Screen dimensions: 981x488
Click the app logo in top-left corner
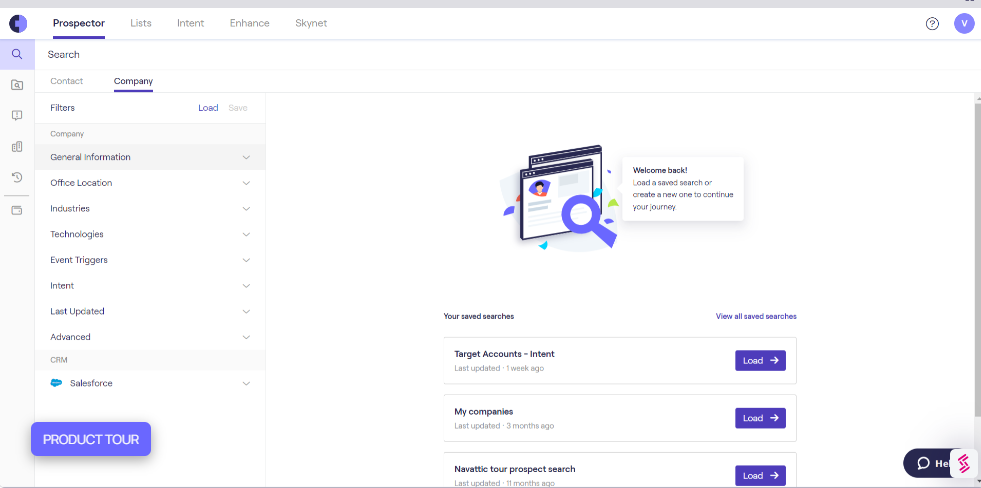pos(18,24)
